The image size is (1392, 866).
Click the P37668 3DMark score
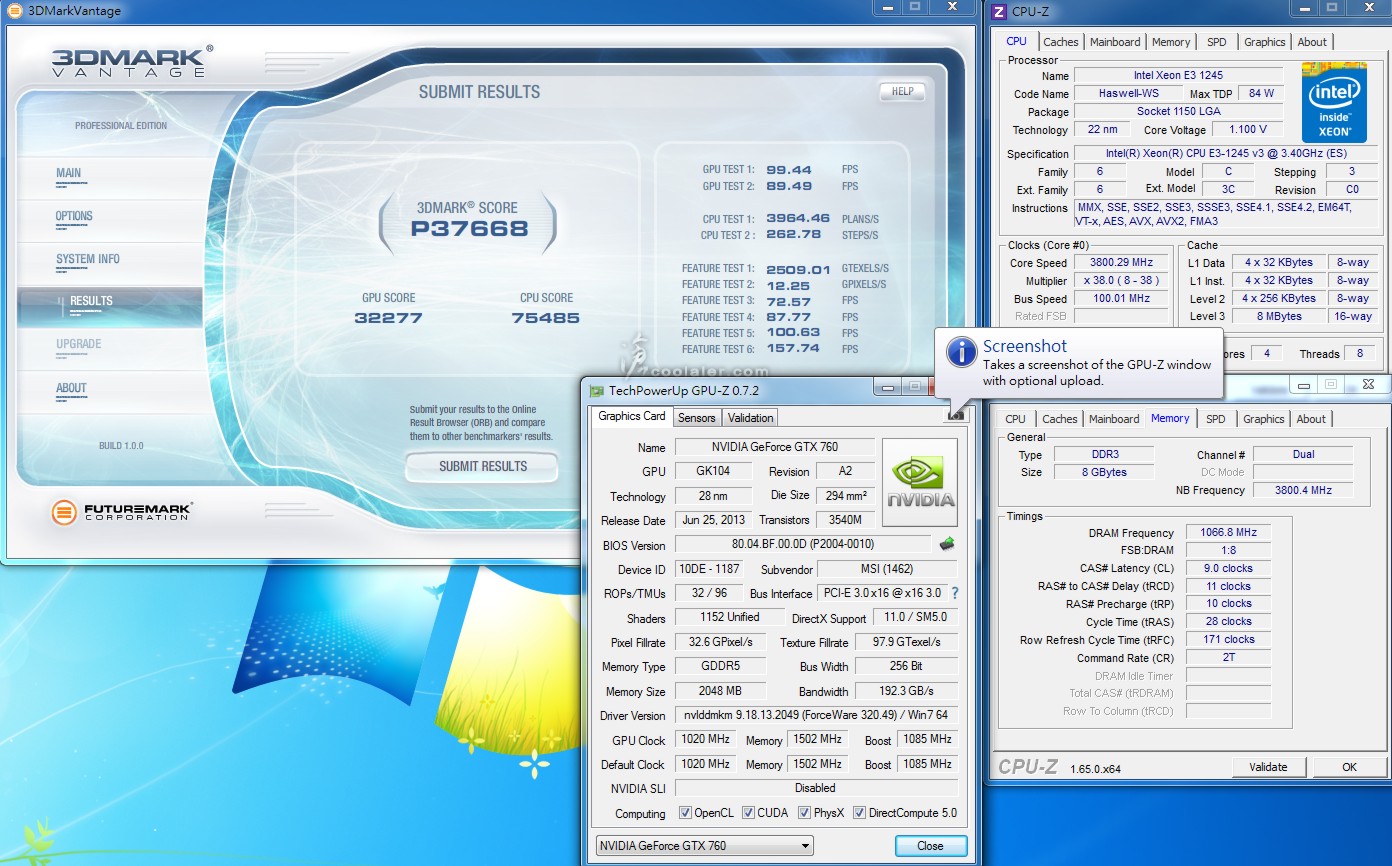point(469,228)
